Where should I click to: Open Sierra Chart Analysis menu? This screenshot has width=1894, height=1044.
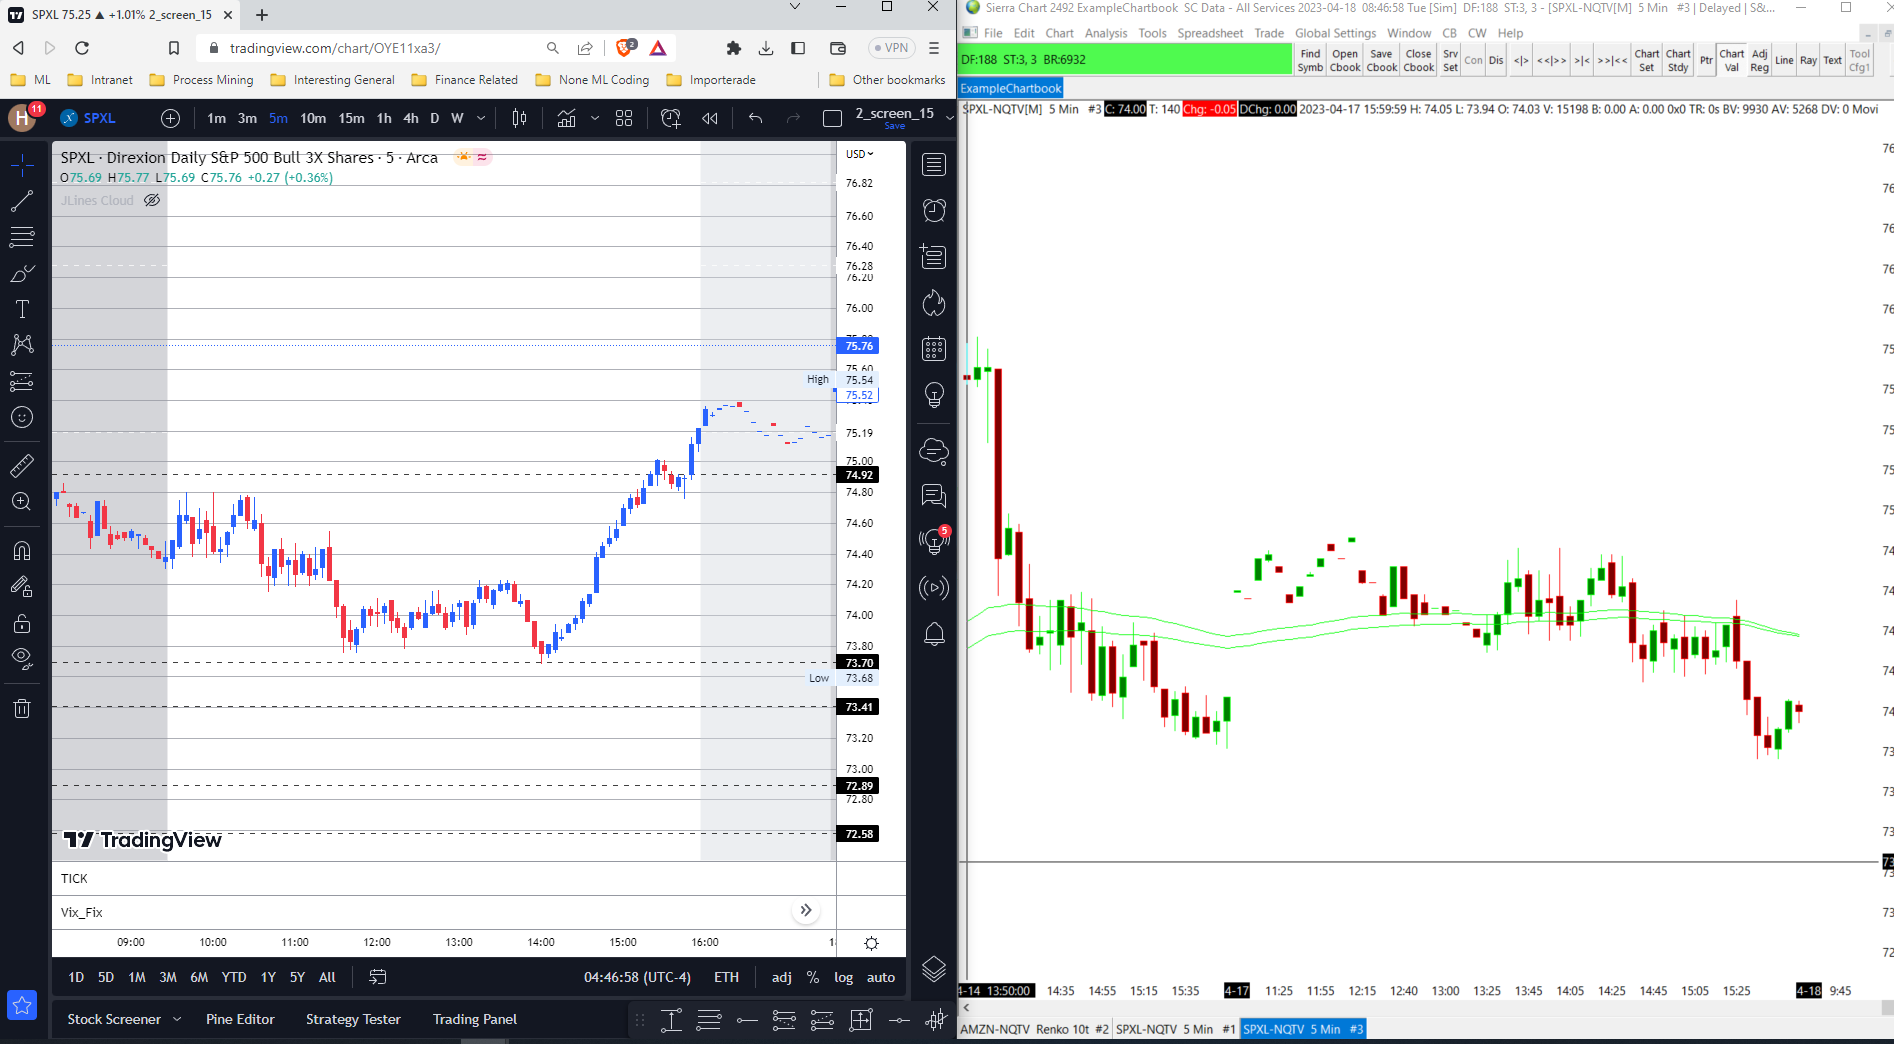[1106, 33]
